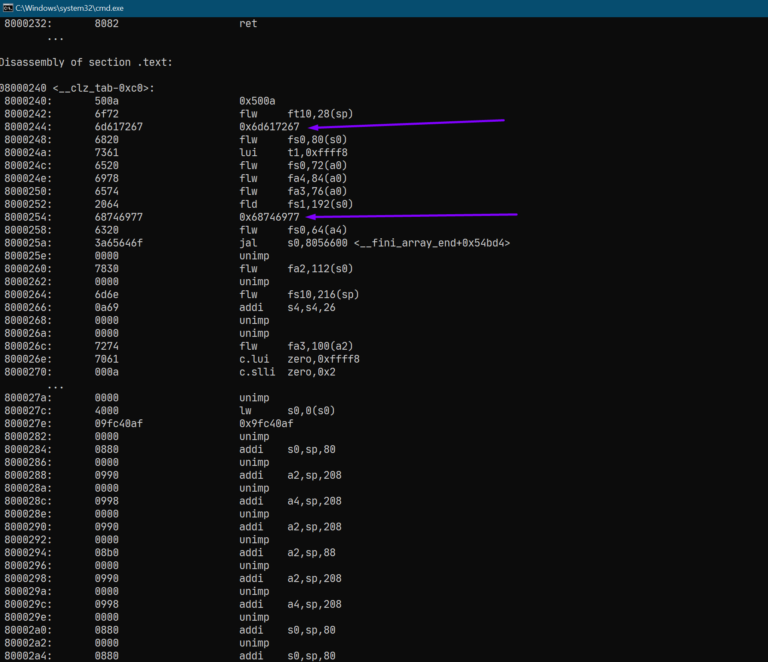Click the arrowhead pointing at 0x6d617267
This screenshot has width=768, height=662.
click(x=313, y=127)
